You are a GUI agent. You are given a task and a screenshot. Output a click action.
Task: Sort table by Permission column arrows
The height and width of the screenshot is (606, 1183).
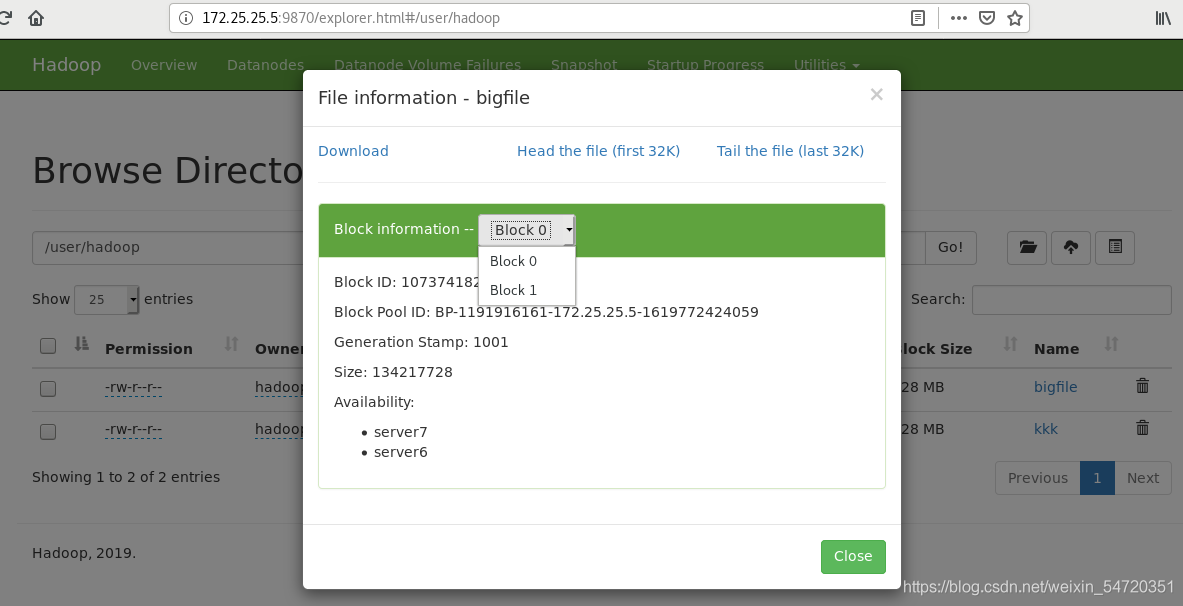tap(231, 344)
